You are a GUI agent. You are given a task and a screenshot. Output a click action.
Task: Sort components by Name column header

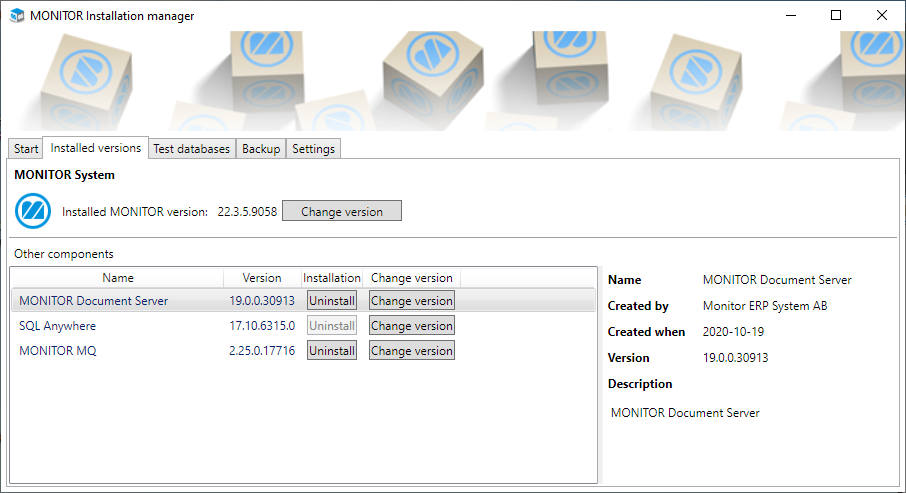[118, 278]
